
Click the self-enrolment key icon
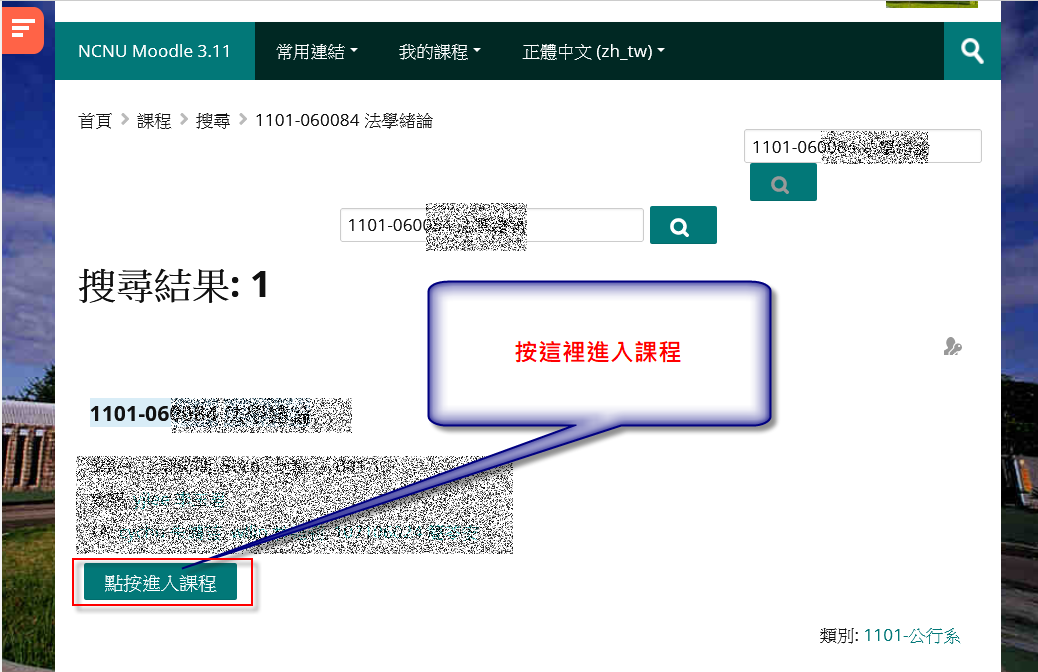pos(952,347)
